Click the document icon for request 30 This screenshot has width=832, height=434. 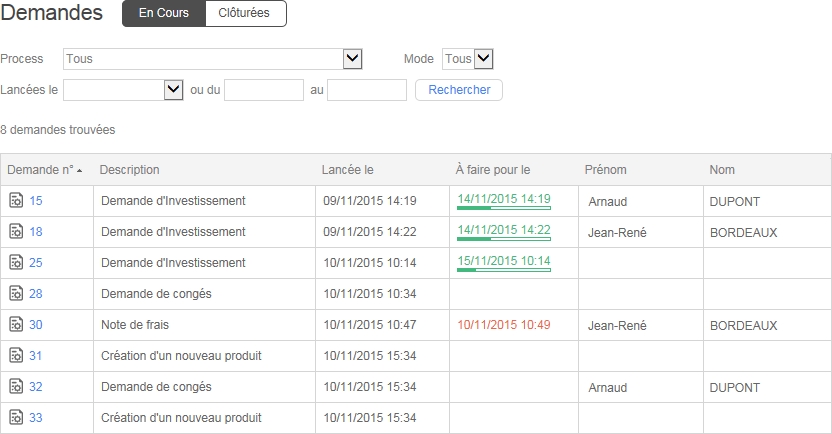point(16,325)
